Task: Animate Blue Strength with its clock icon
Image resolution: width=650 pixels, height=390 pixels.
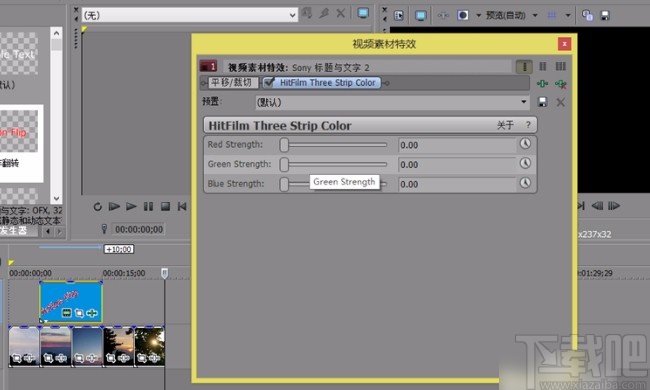Action: [x=525, y=182]
